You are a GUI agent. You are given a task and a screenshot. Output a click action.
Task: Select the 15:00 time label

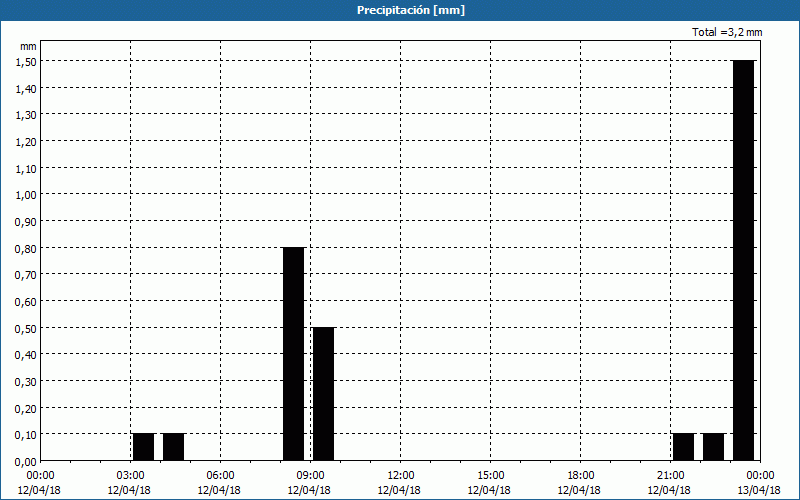point(491,476)
